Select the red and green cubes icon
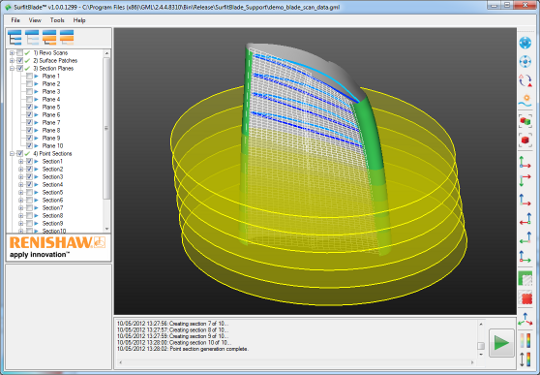The width and height of the screenshot is (540, 375). (525, 121)
